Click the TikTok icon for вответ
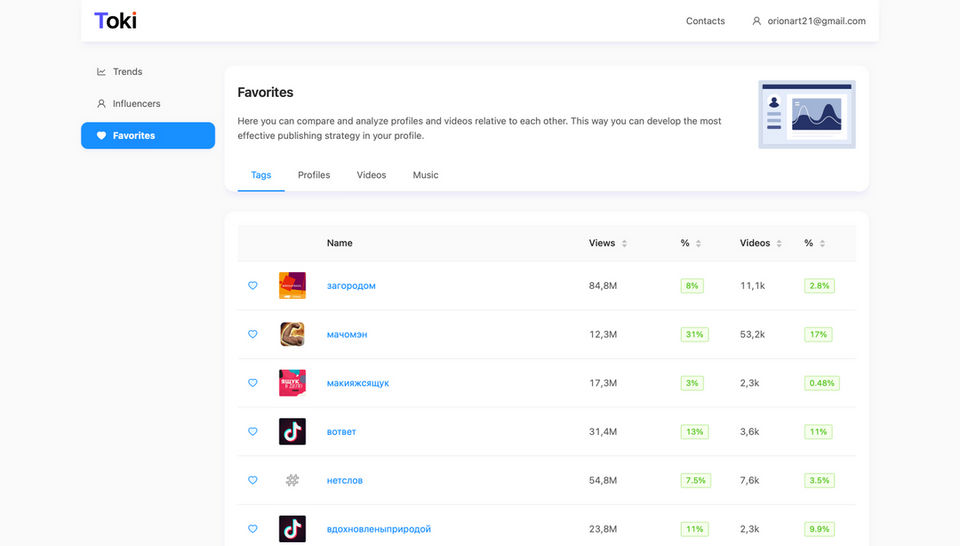This screenshot has height=546, width=960. (x=292, y=432)
